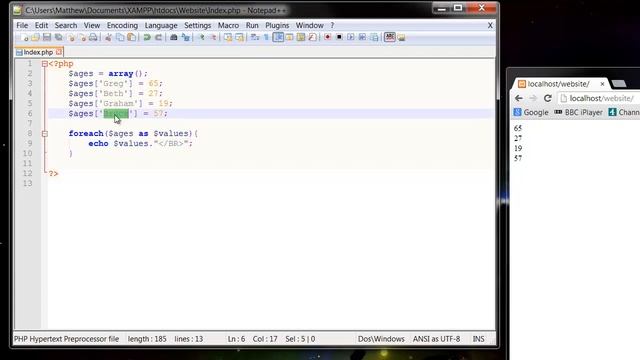Click the browser address bar
The width and height of the screenshot is (640, 360).
click(599, 98)
